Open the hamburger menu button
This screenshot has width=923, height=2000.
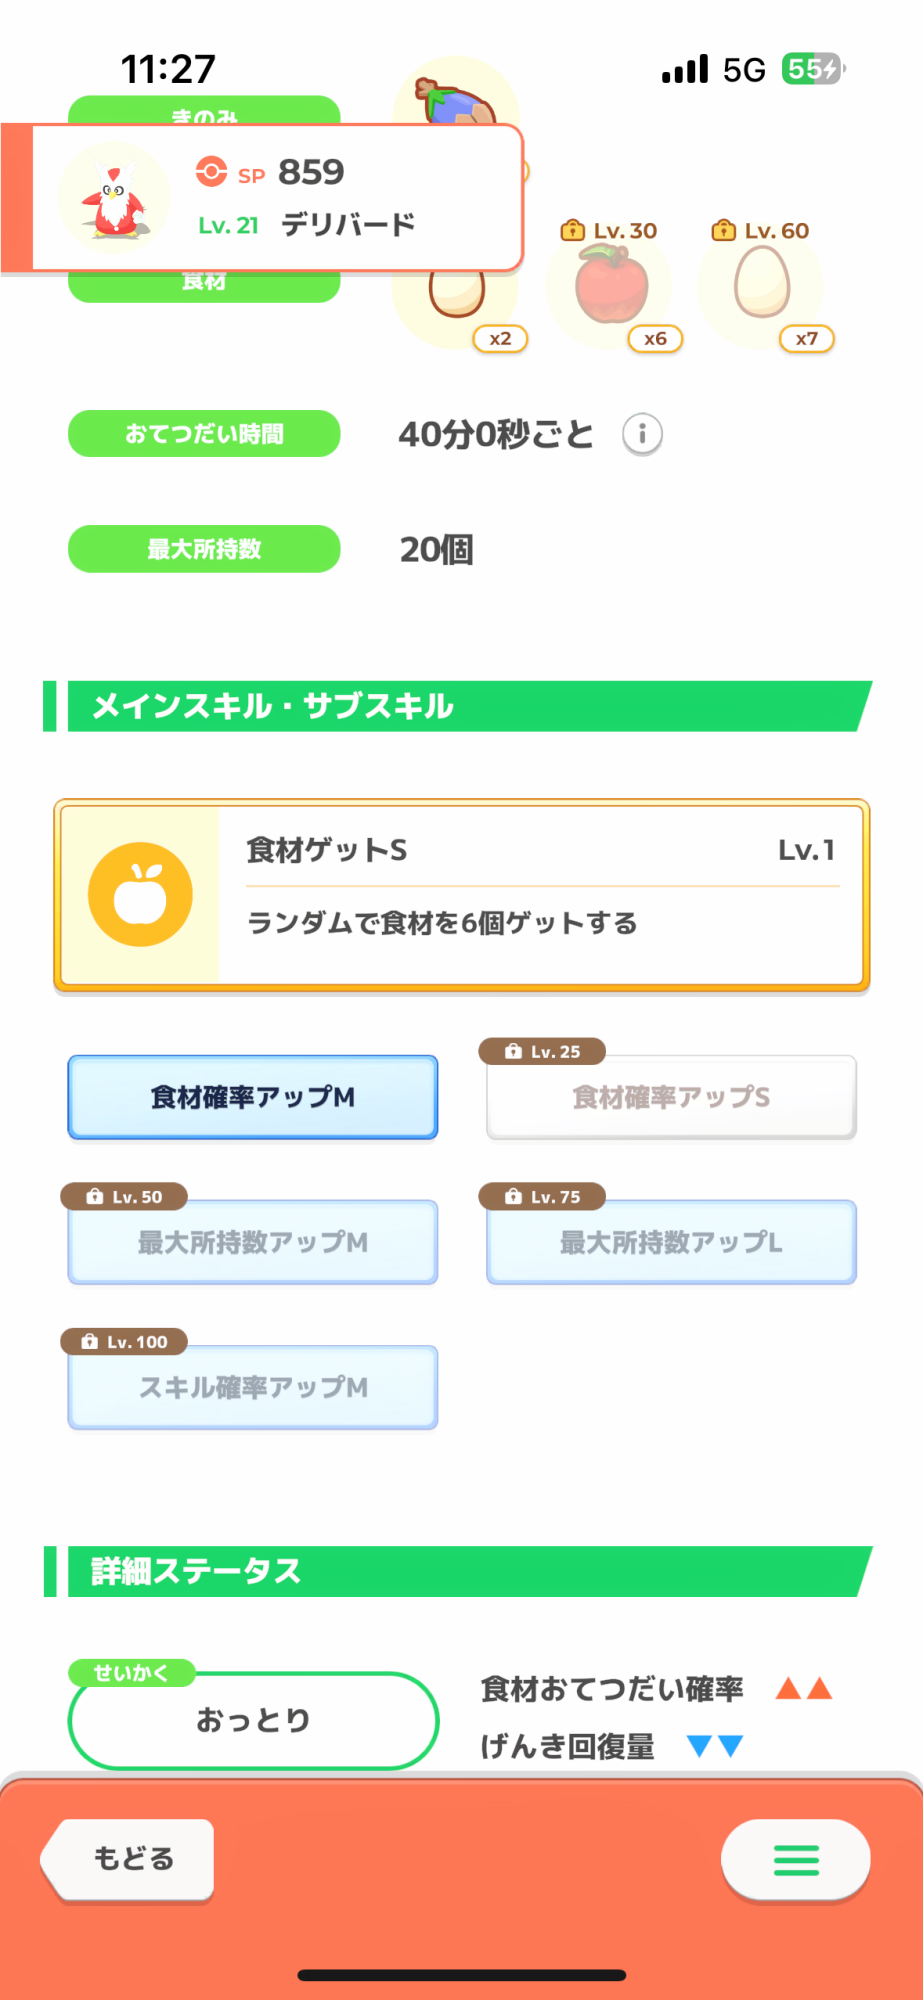click(x=795, y=1860)
